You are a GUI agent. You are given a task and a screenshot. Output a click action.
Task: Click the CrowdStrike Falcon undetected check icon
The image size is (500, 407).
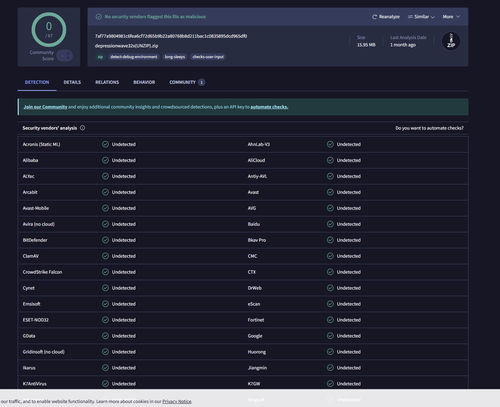pyautogui.click(x=105, y=272)
